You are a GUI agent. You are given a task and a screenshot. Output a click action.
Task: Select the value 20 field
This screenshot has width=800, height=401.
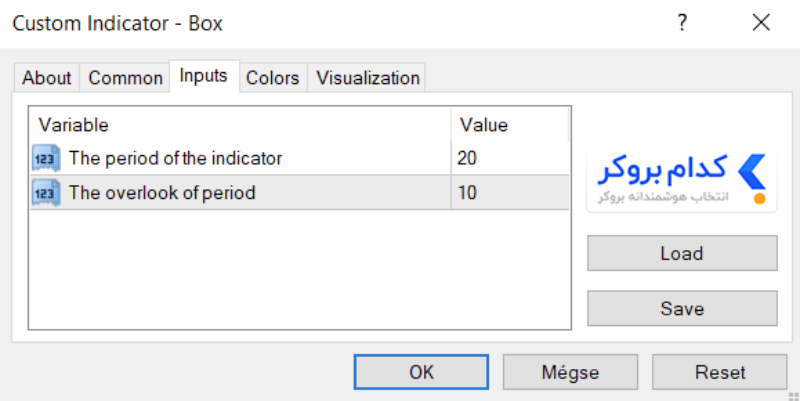[x=510, y=158]
